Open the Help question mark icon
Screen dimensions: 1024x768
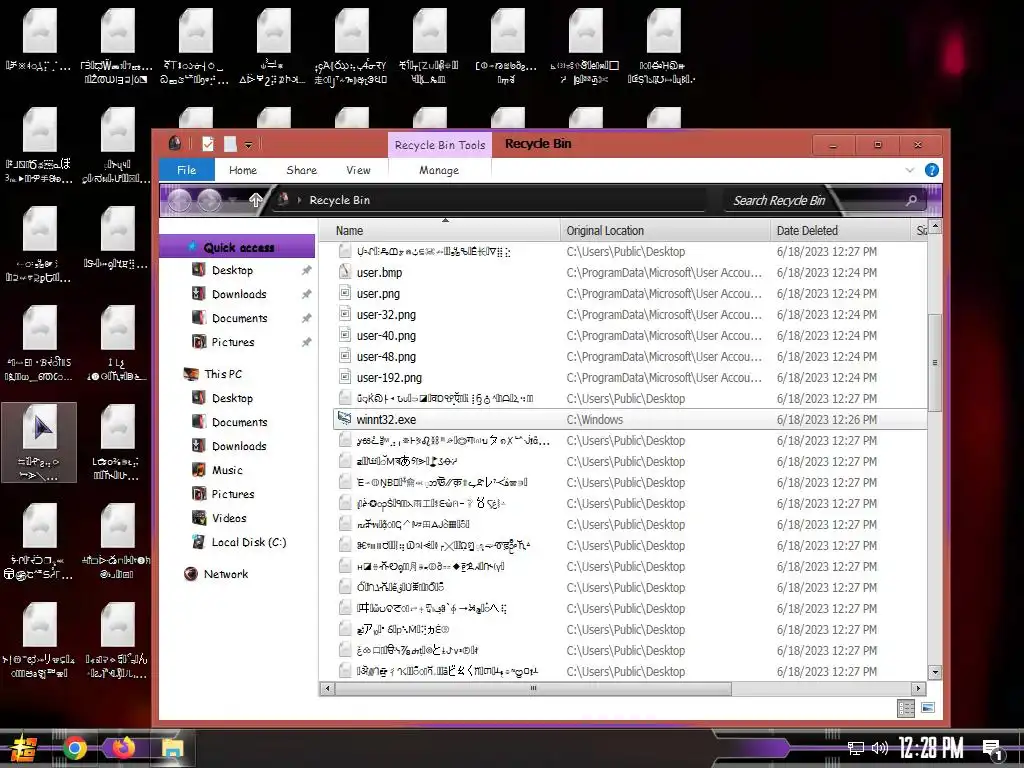click(x=932, y=170)
